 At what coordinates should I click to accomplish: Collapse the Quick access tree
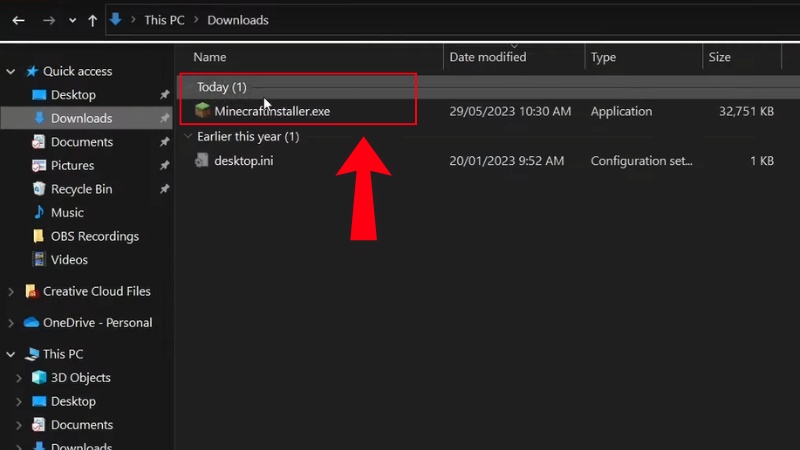coord(11,71)
